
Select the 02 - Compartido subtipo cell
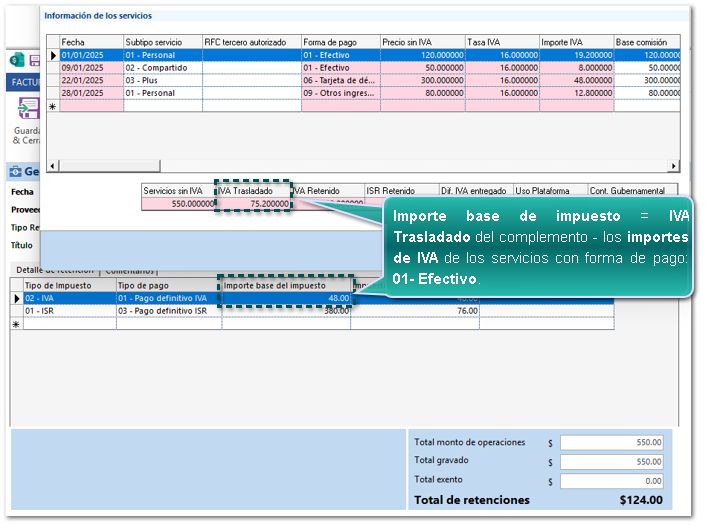pyautogui.click(x=162, y=68)
